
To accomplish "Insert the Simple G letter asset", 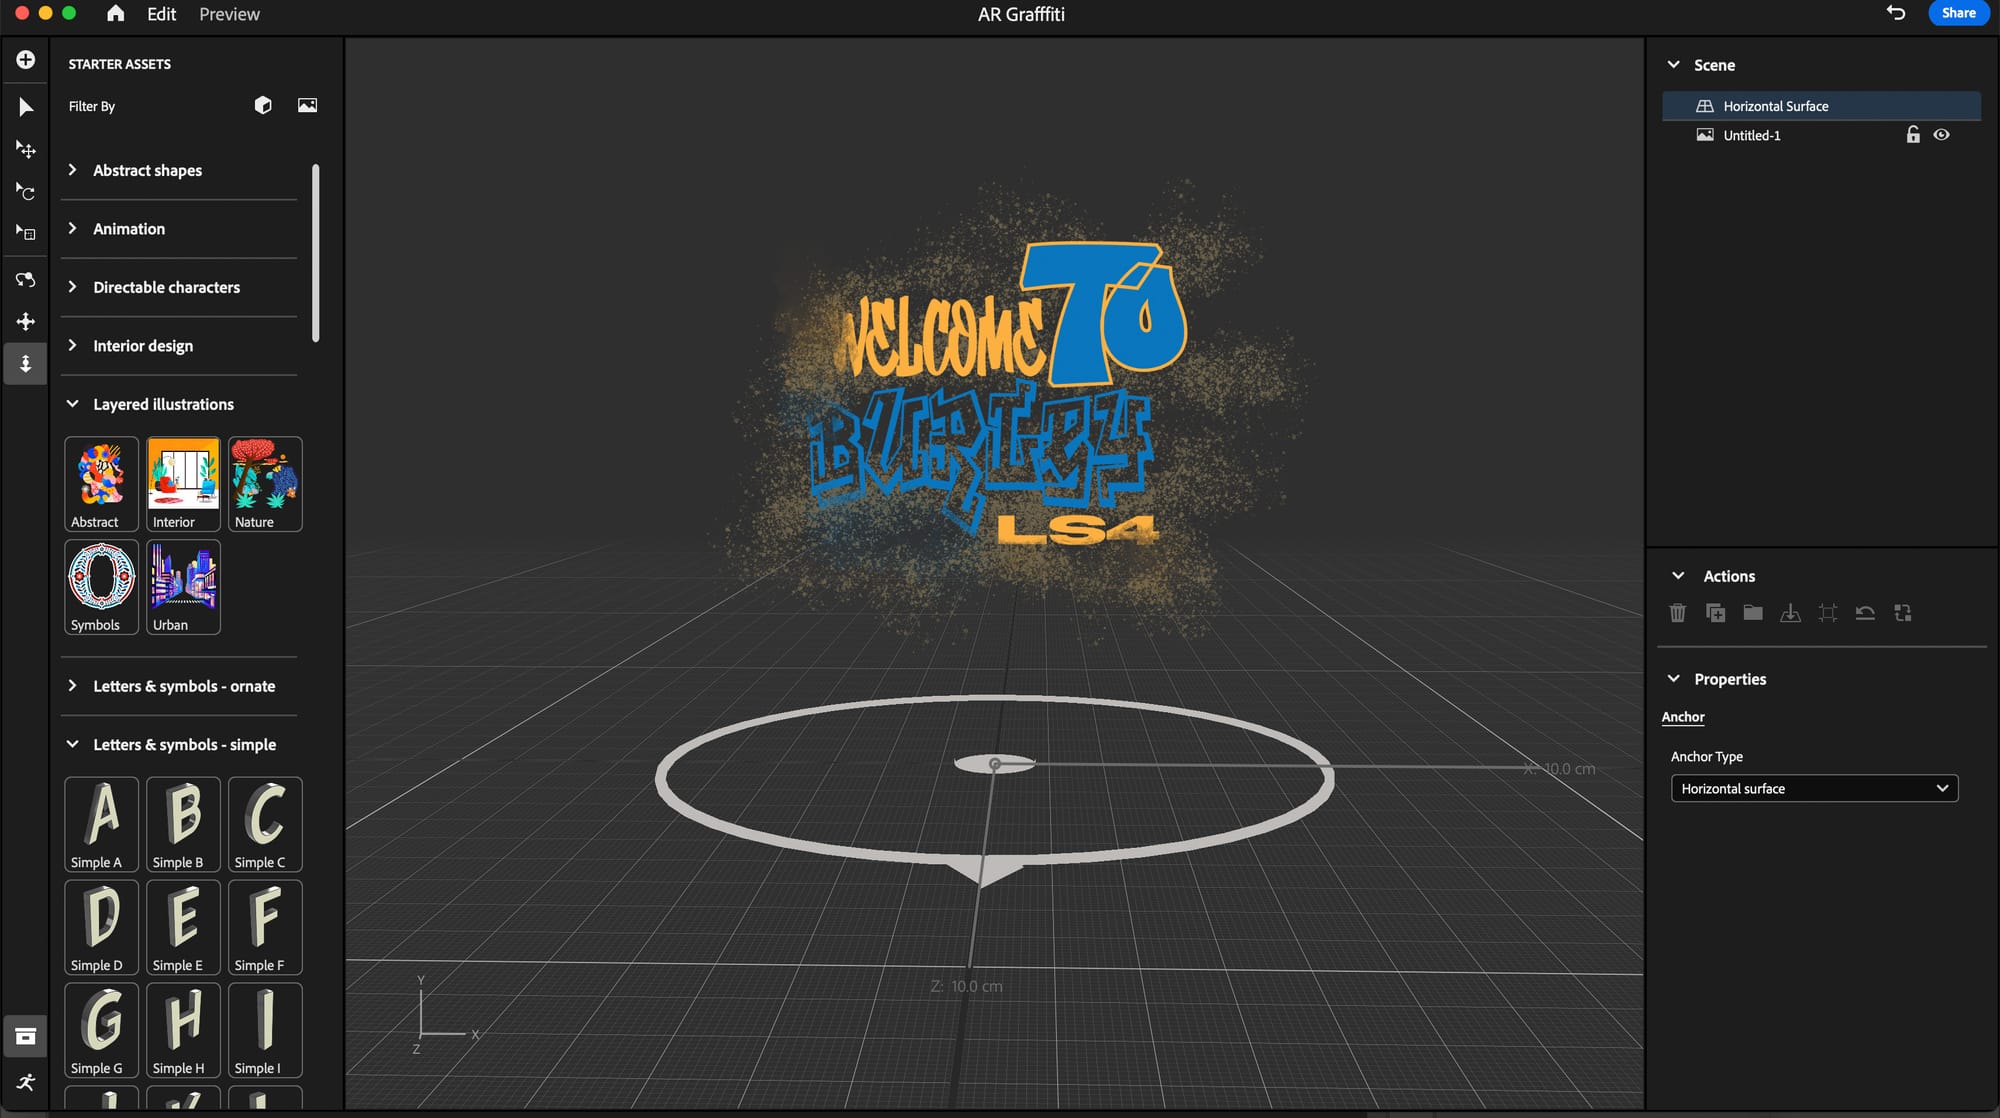I will coord(101,1030).
